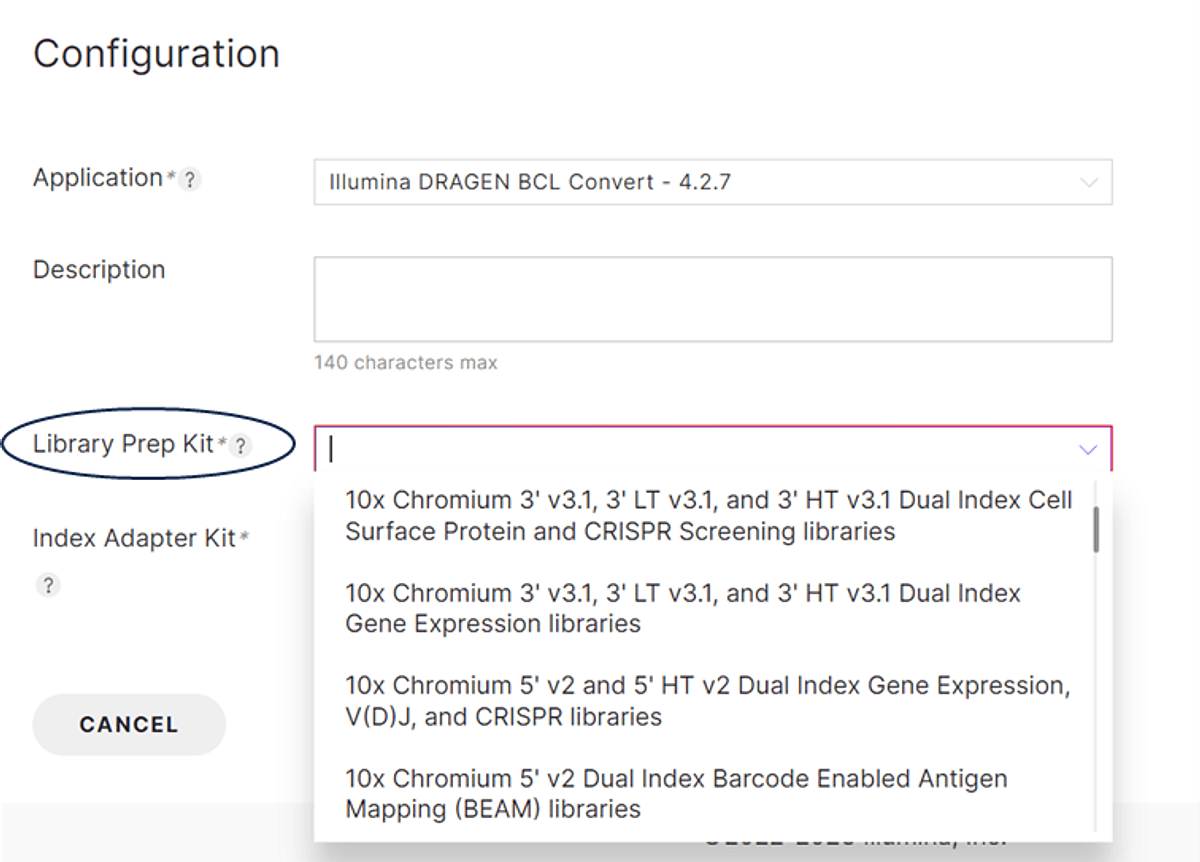The height and width of the screenshot is (862, 1200).
Task: Click the dropdown list scrollbar thumb
Action: [x=1097, y=530]
